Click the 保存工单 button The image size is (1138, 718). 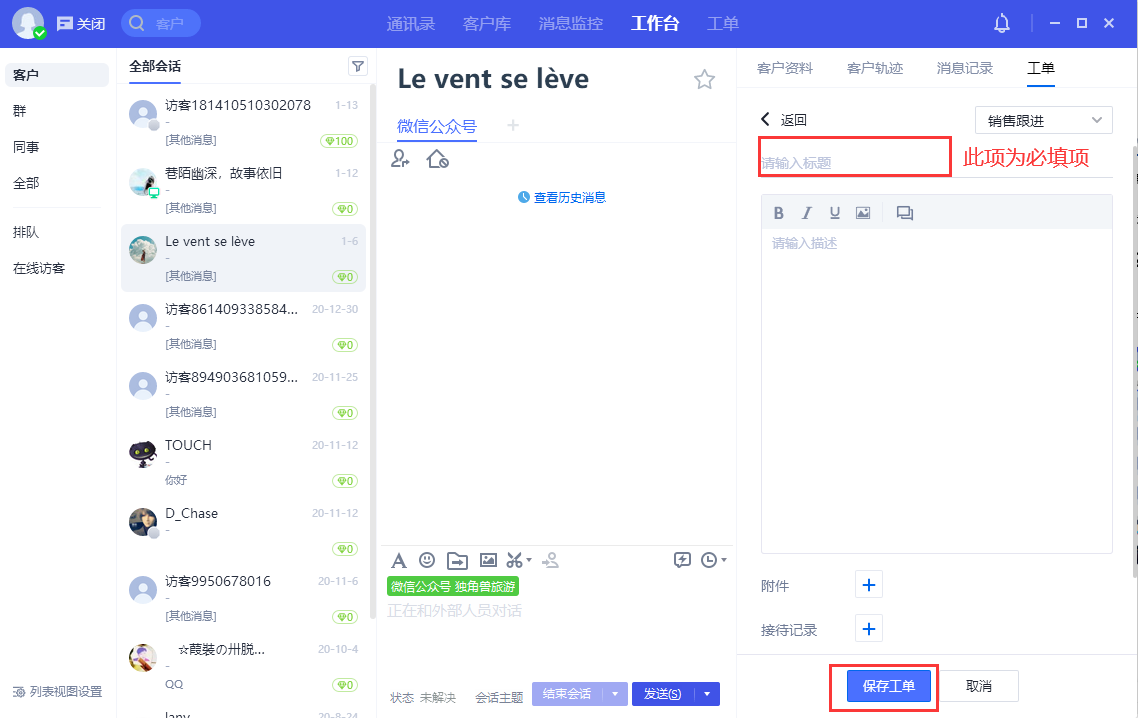click(888, 686)
